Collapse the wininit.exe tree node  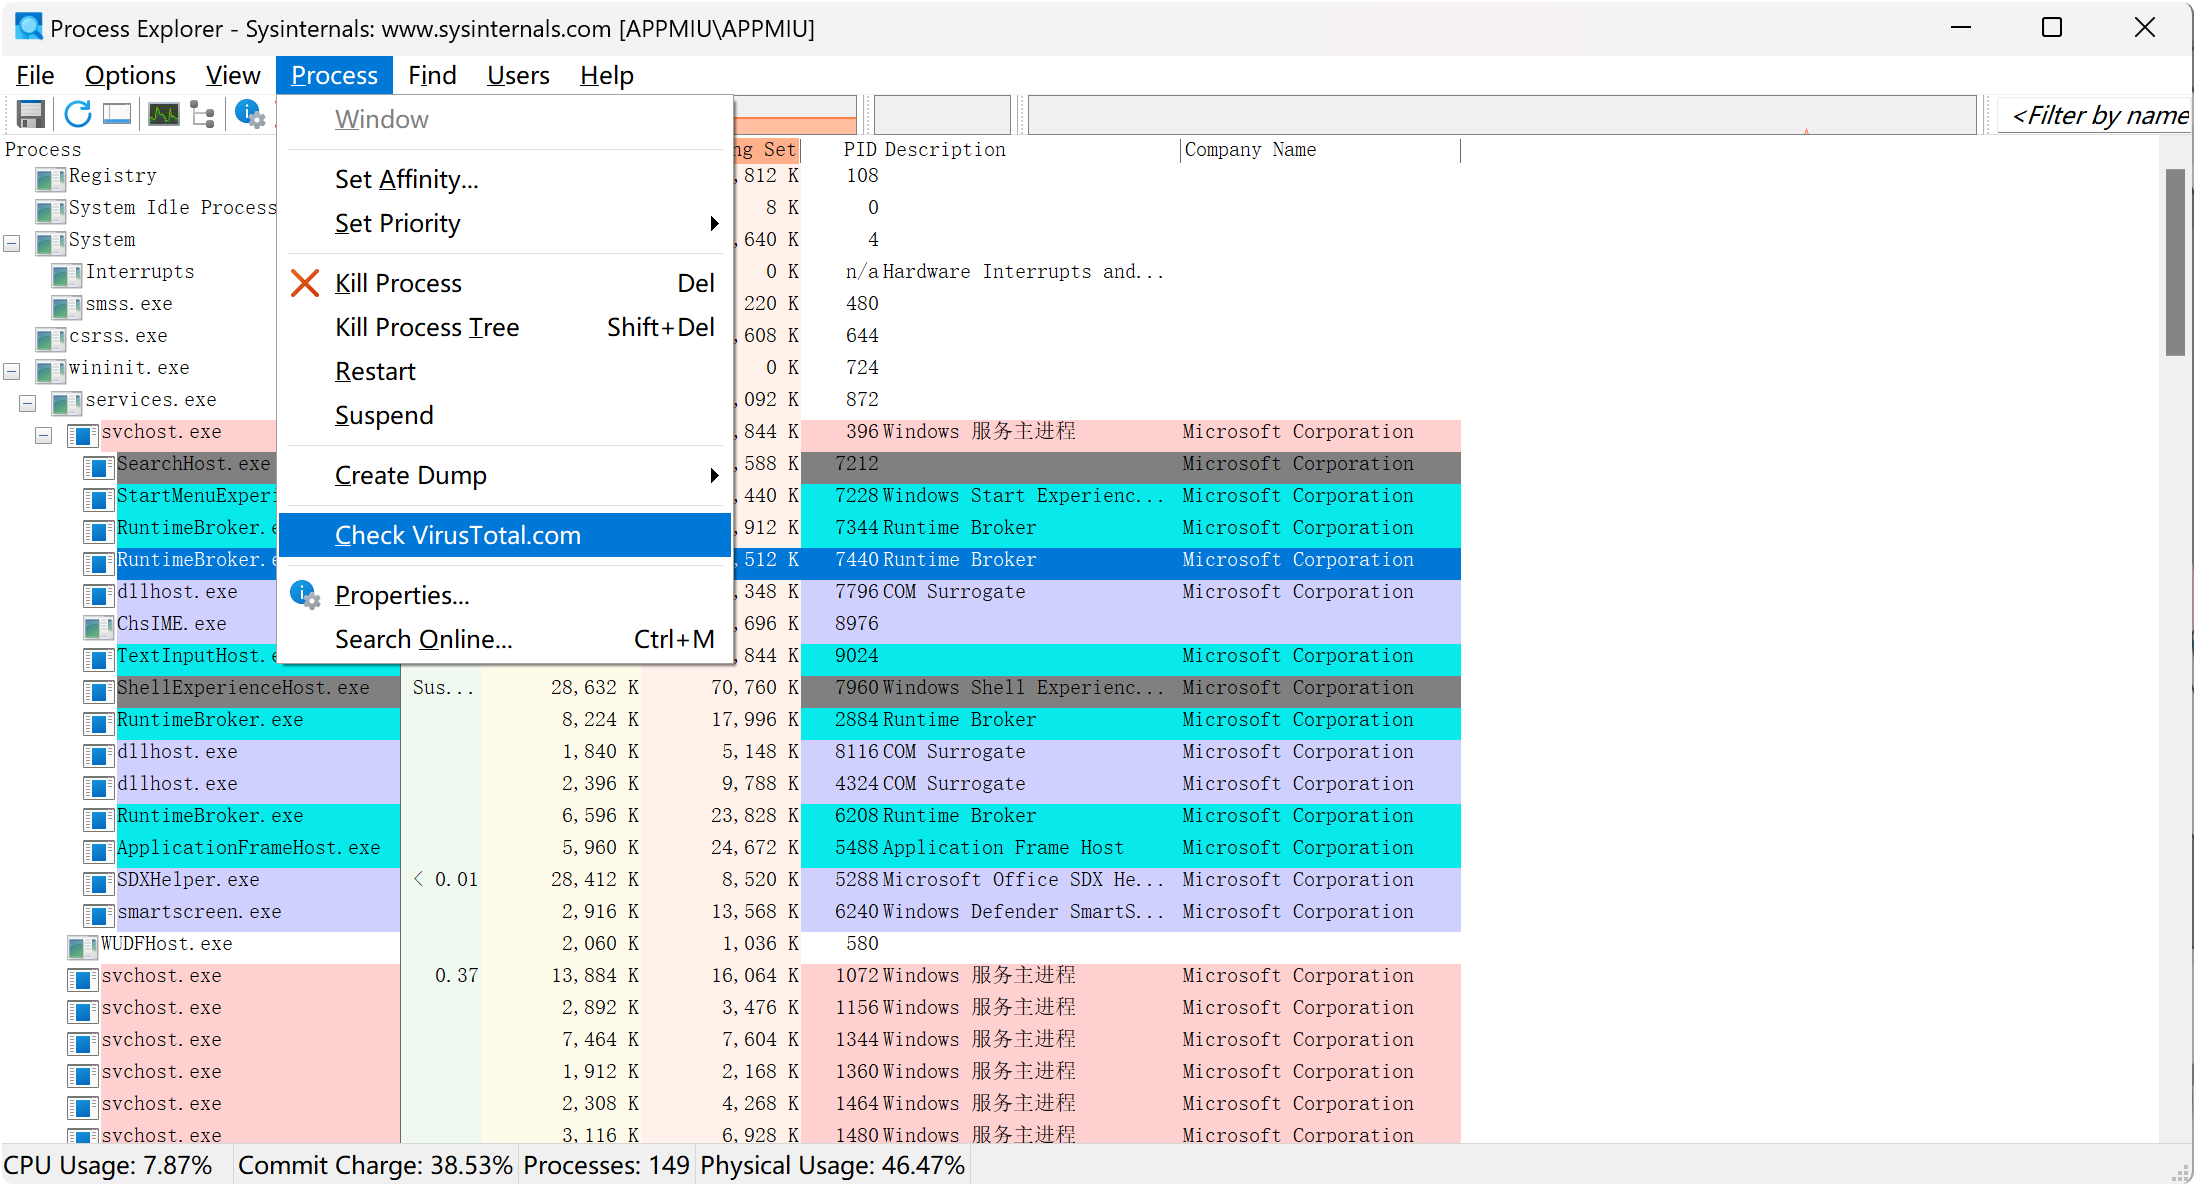(12, 371)
